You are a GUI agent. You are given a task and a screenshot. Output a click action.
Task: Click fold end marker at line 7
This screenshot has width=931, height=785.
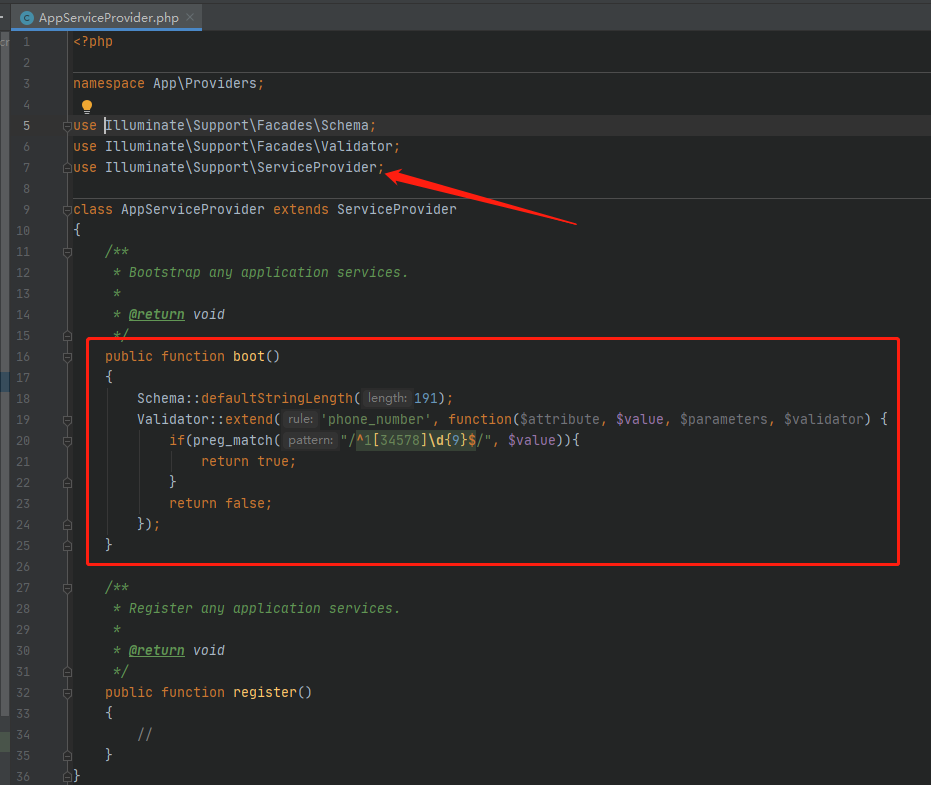[67, 168]
